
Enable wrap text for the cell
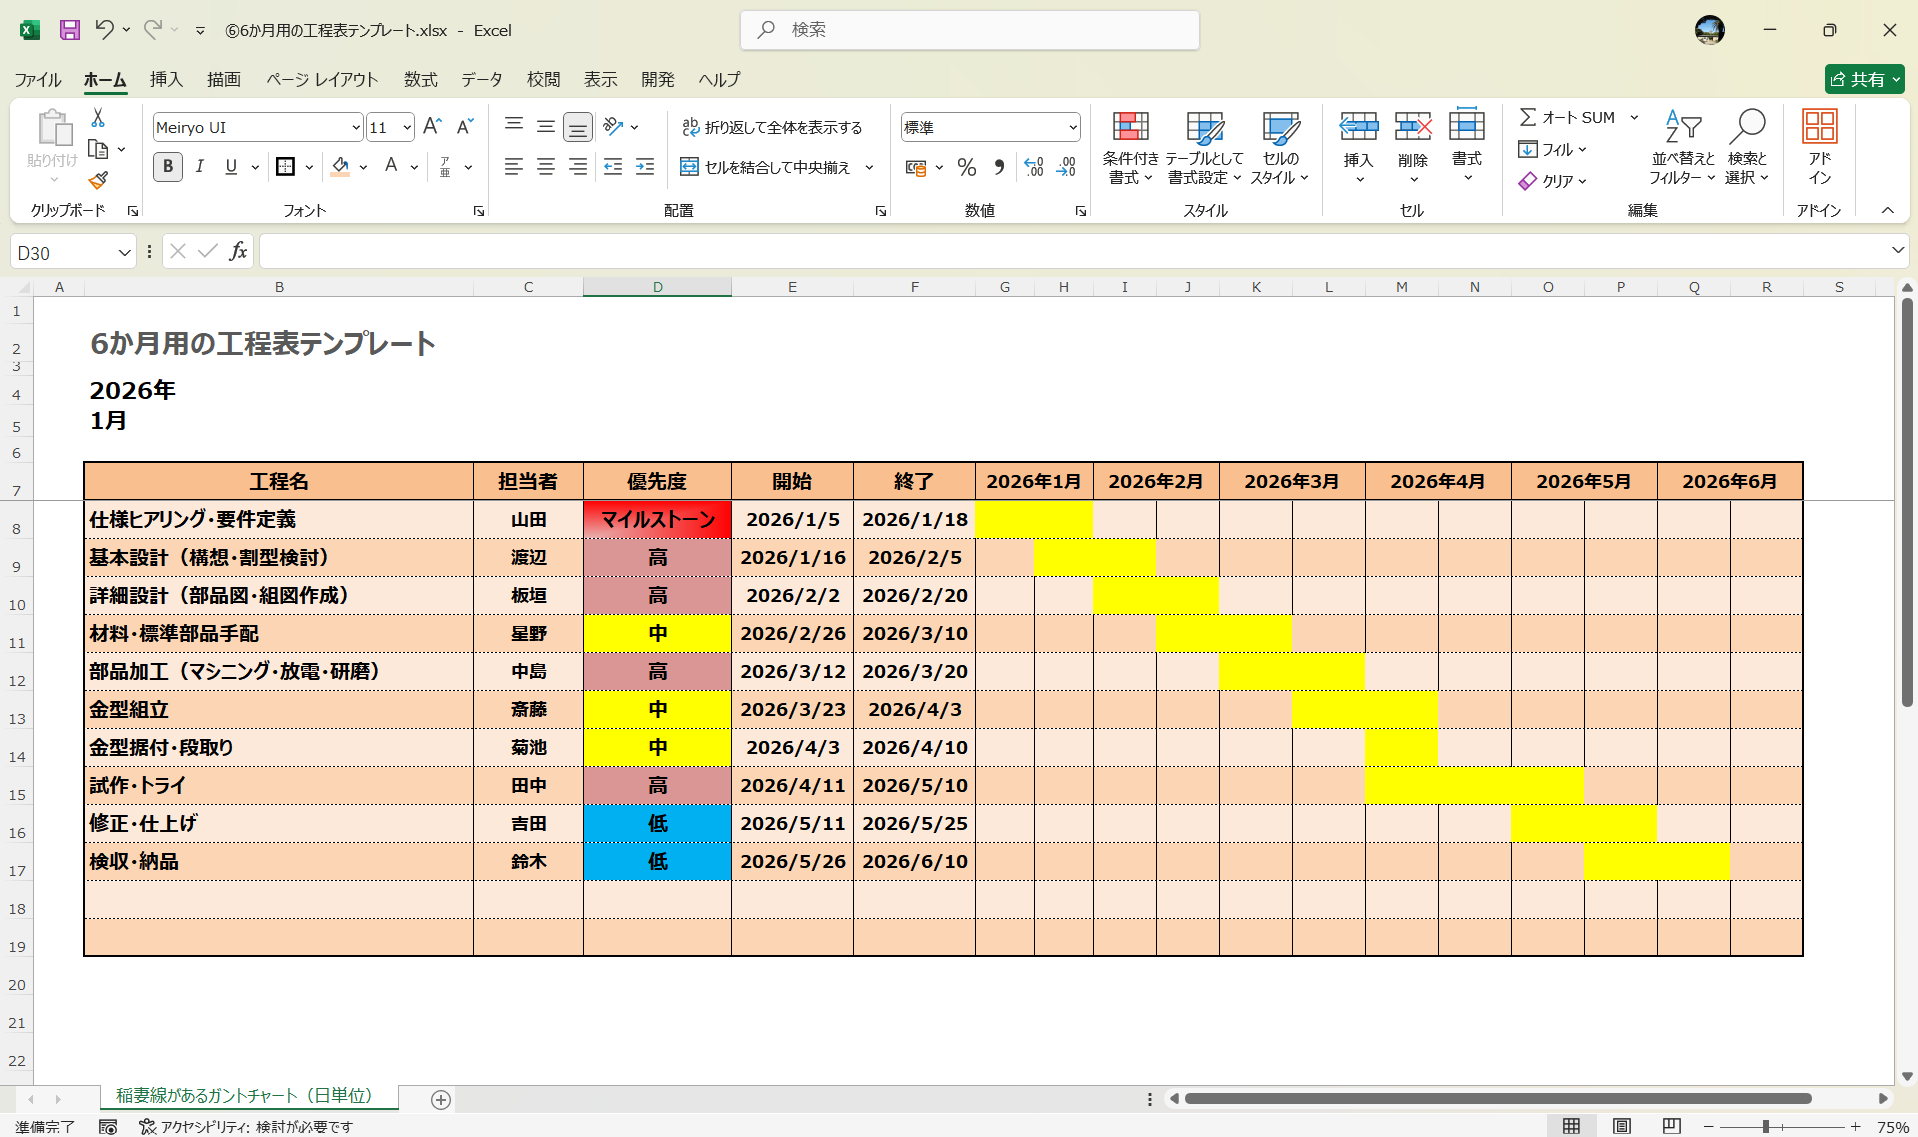click(x=775, y=127)
